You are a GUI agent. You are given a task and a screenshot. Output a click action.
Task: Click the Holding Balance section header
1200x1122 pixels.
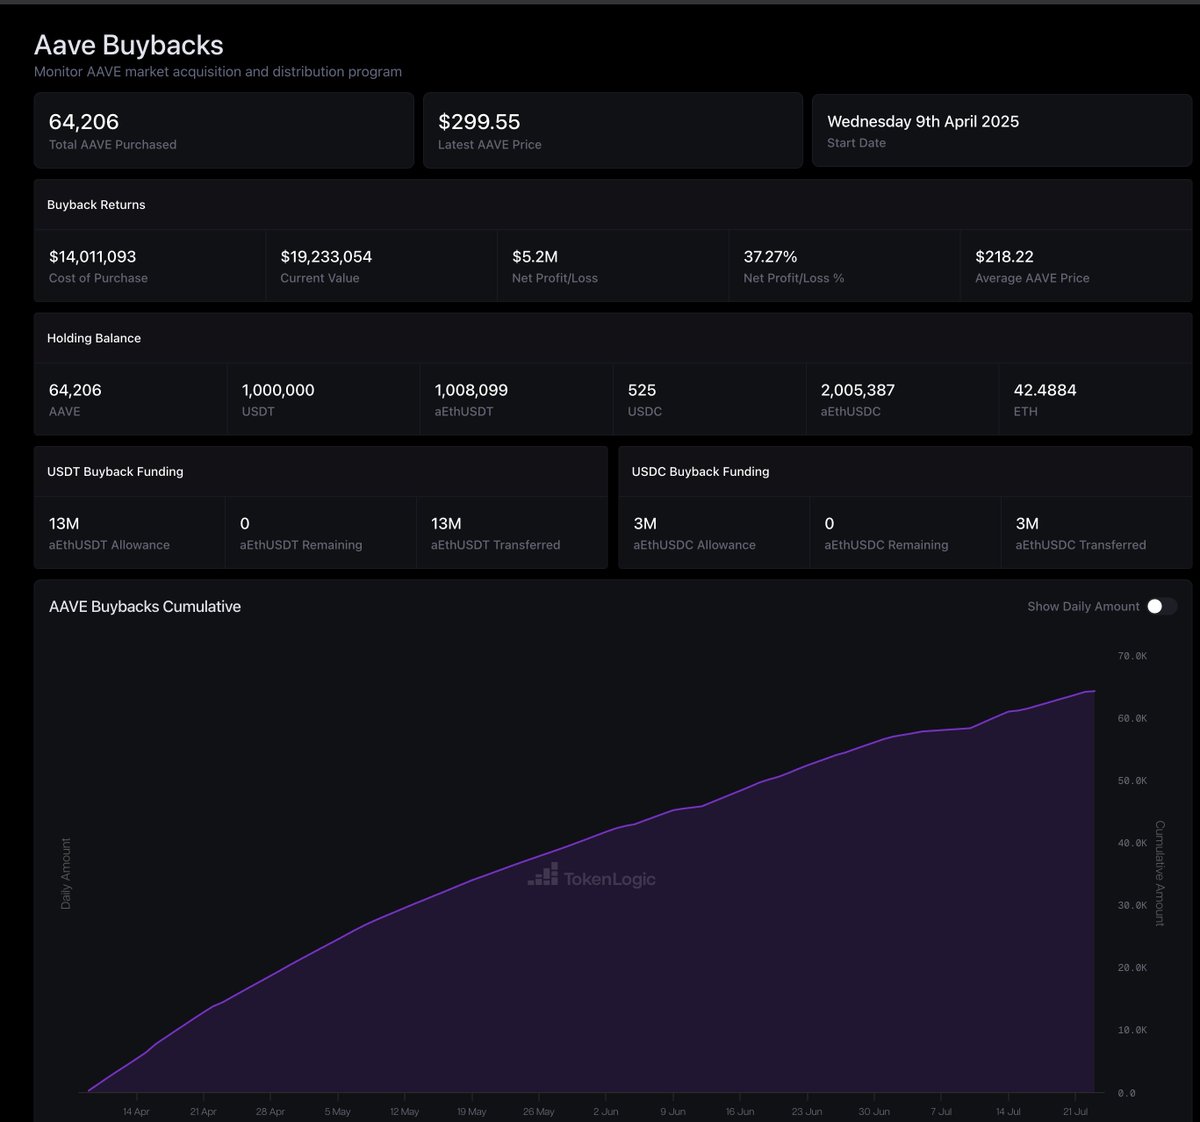pos(94,338)
